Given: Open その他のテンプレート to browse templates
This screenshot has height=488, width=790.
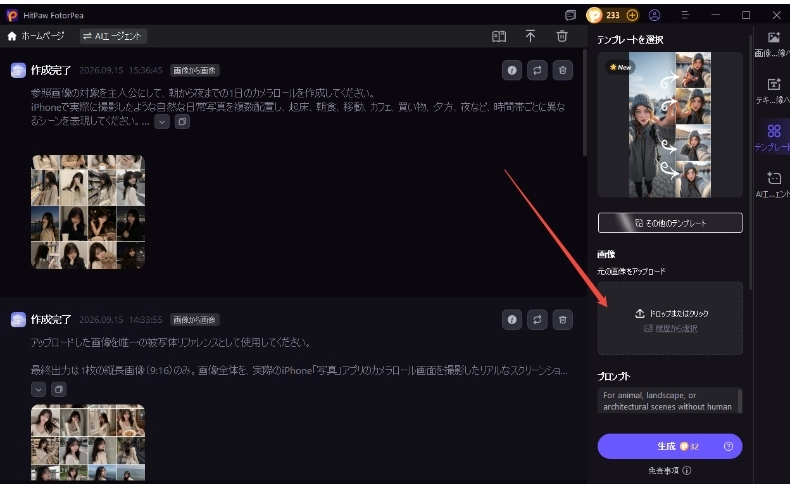Looking at the screenshot, I should [x=670, y=223].
